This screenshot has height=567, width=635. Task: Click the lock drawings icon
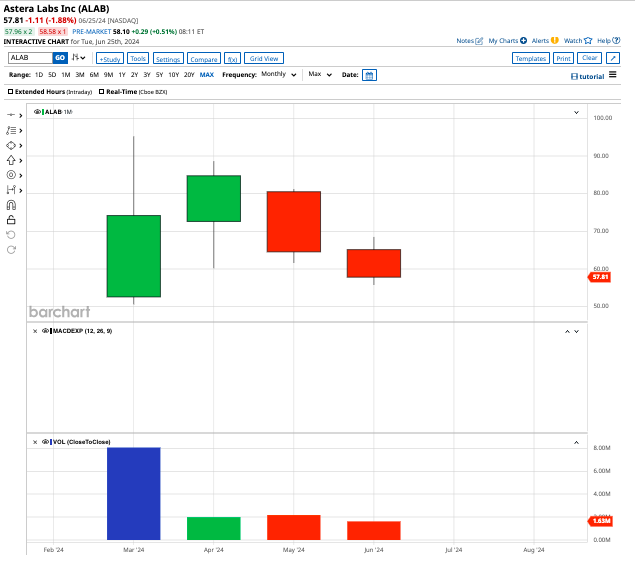tap(11, 219)
